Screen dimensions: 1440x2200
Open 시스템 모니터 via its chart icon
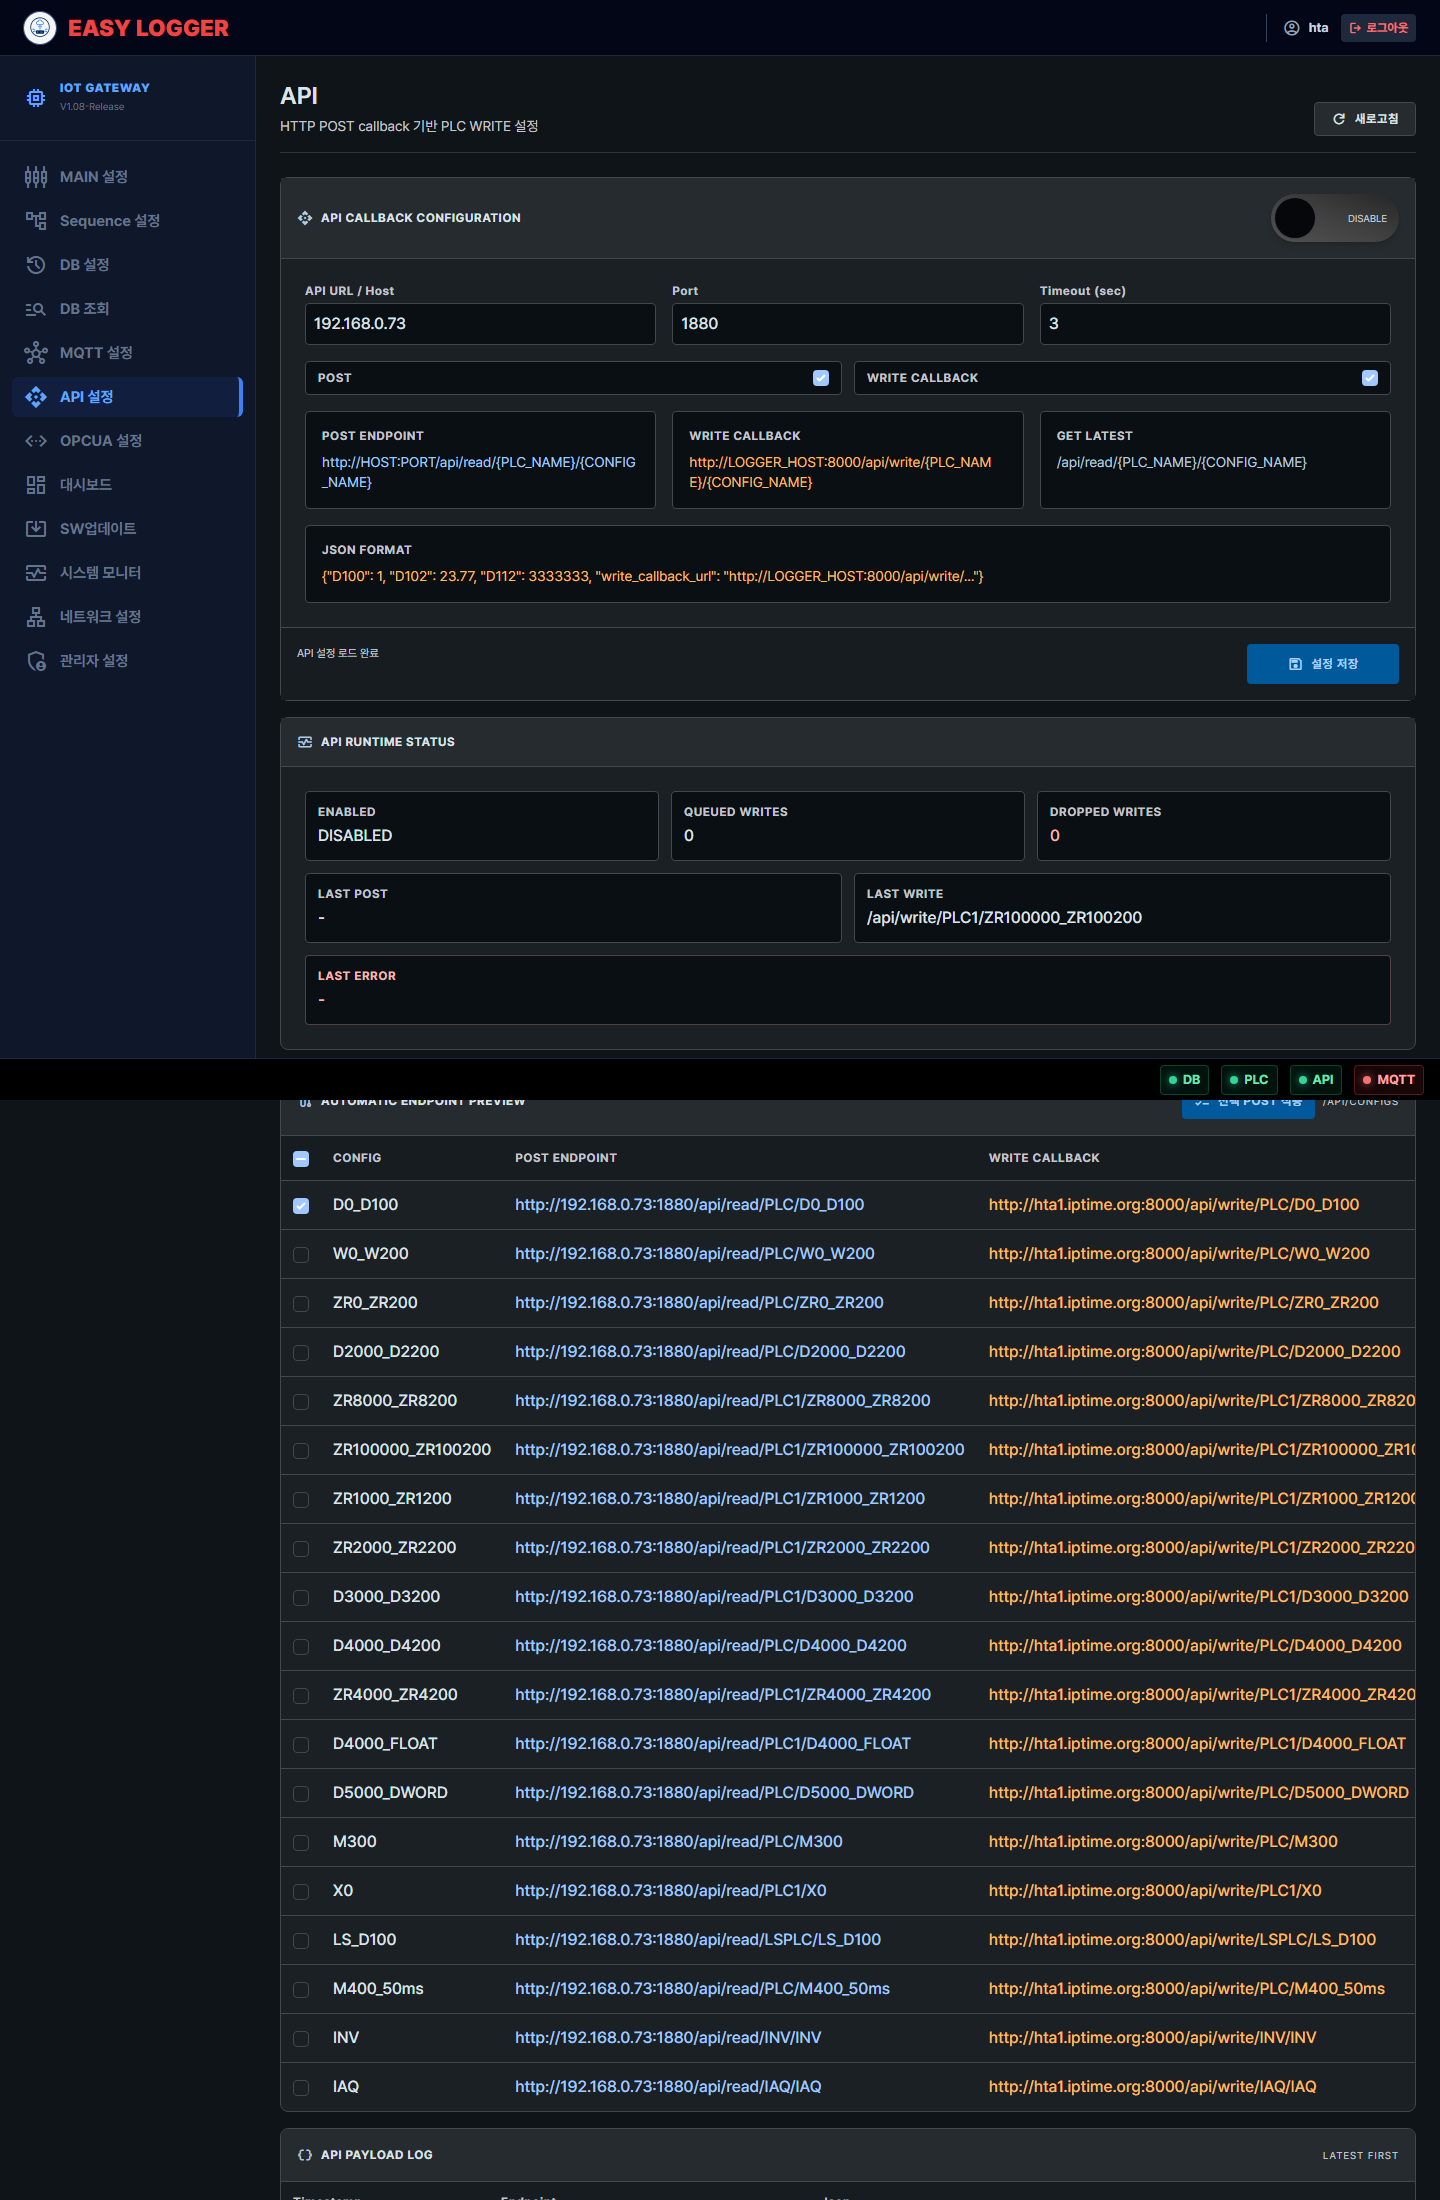tap(36, 573)
